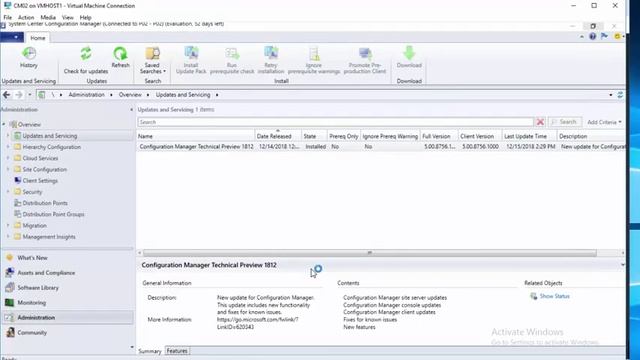Select the Home ribbon tab
640x360 pixels.
point(38,38)
